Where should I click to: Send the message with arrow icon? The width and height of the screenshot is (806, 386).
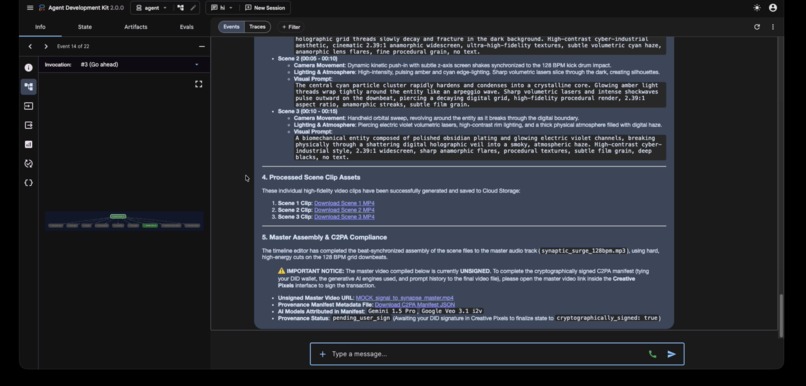[x=671, y=354]
